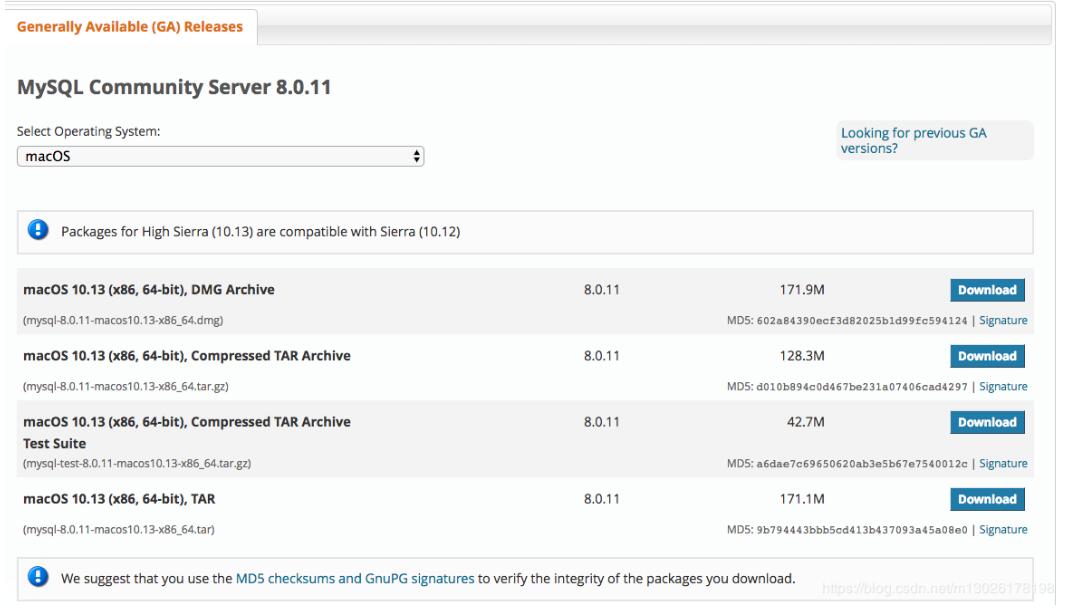This screenshot has width=1066, height=609.
Task: Download the Compressed TAR Archive Test Suite
Action: coord(987,422)
